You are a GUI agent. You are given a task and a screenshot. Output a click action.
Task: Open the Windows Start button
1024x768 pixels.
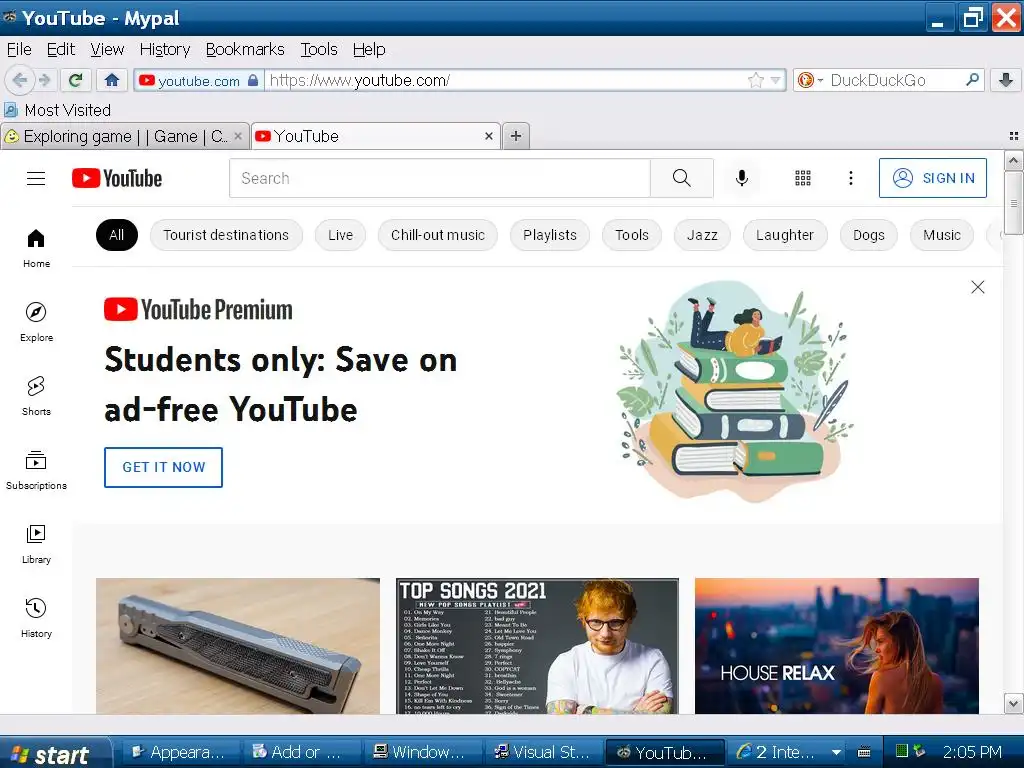tap(54, 753)
